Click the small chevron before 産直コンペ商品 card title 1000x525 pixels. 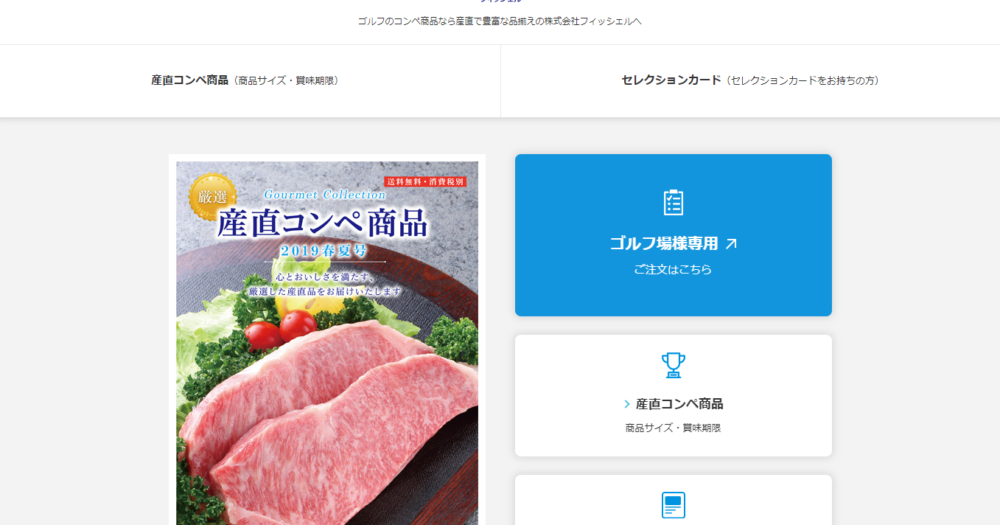(x=627, y=404)
